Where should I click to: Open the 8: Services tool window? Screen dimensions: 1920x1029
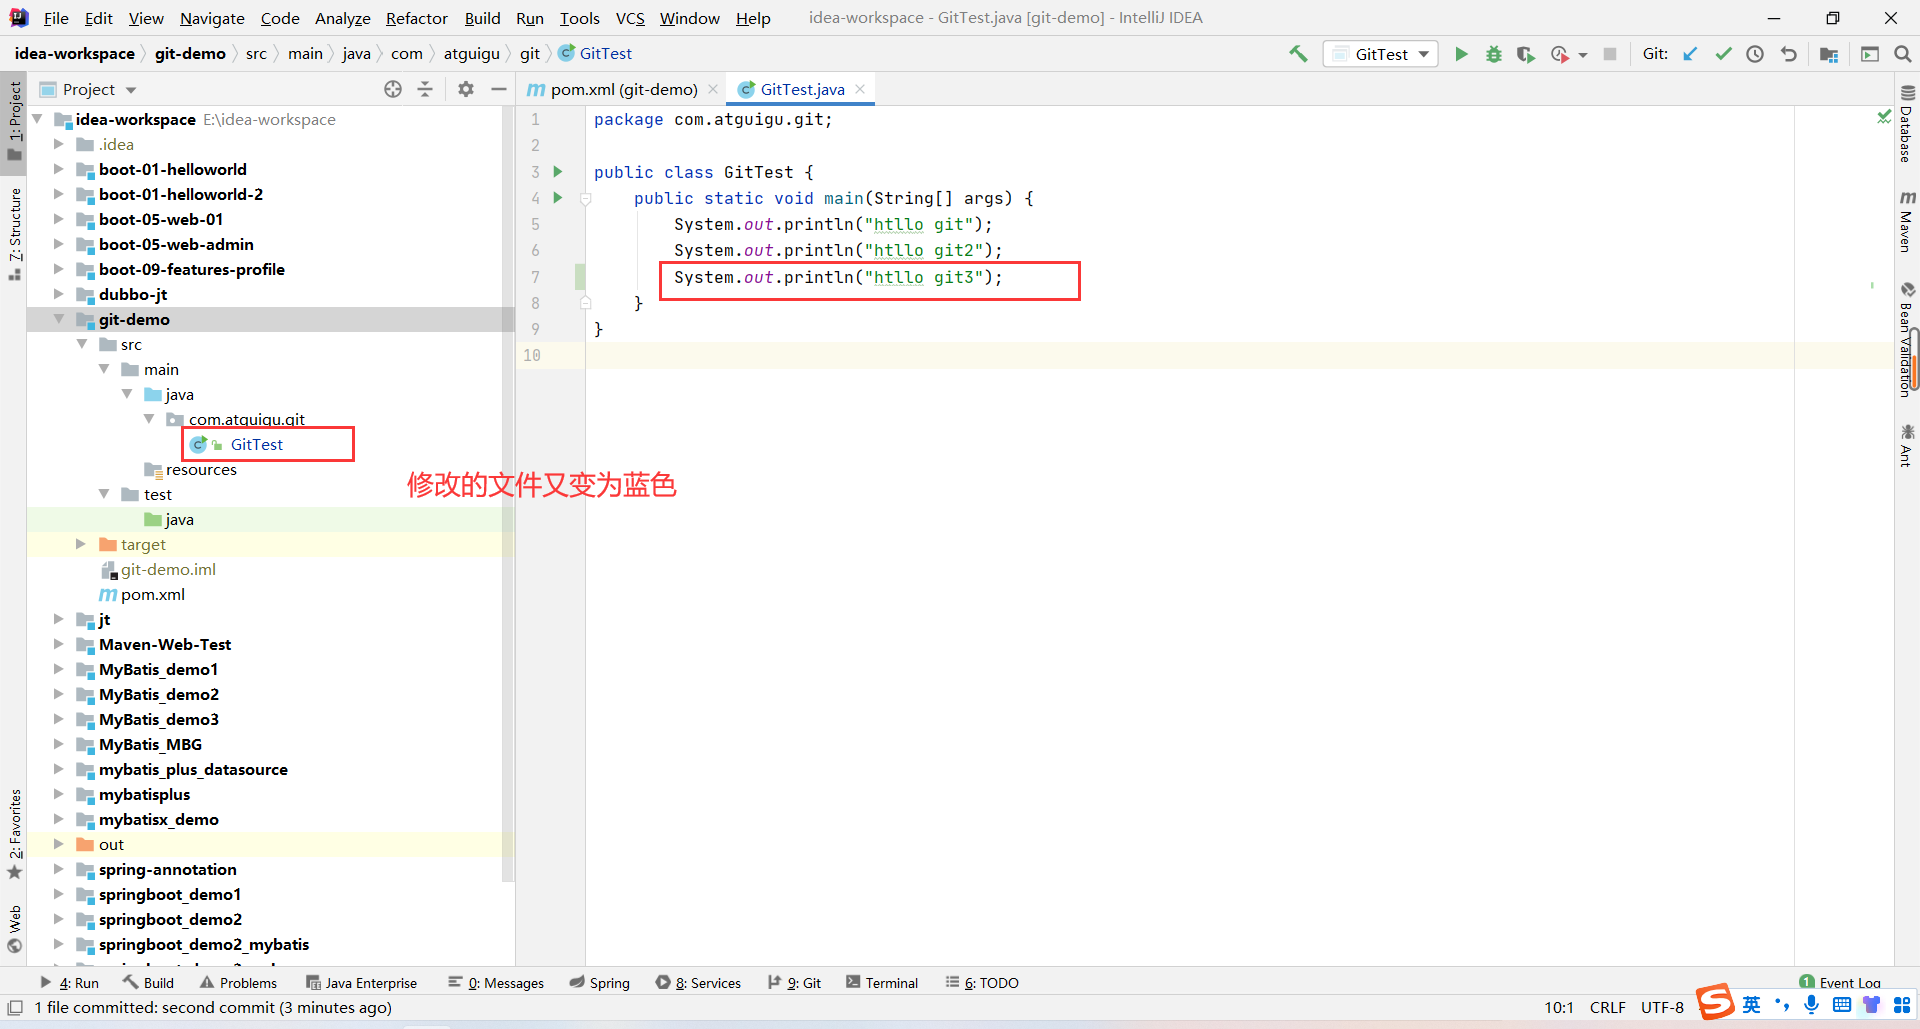coord(699,983)
